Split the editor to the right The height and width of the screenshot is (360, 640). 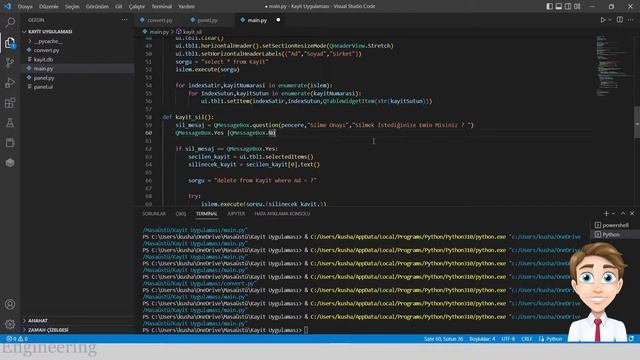(x=620, y=20)
